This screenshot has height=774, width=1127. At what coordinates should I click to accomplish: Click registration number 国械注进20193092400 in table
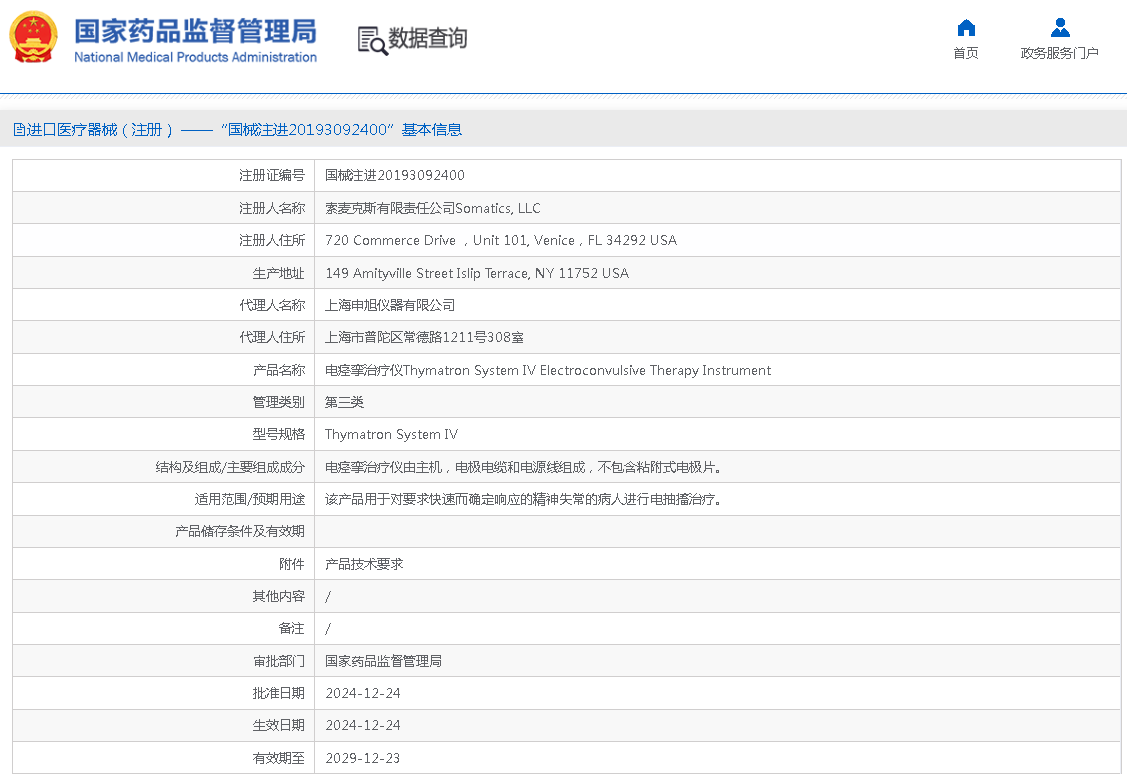coord(395,175)
